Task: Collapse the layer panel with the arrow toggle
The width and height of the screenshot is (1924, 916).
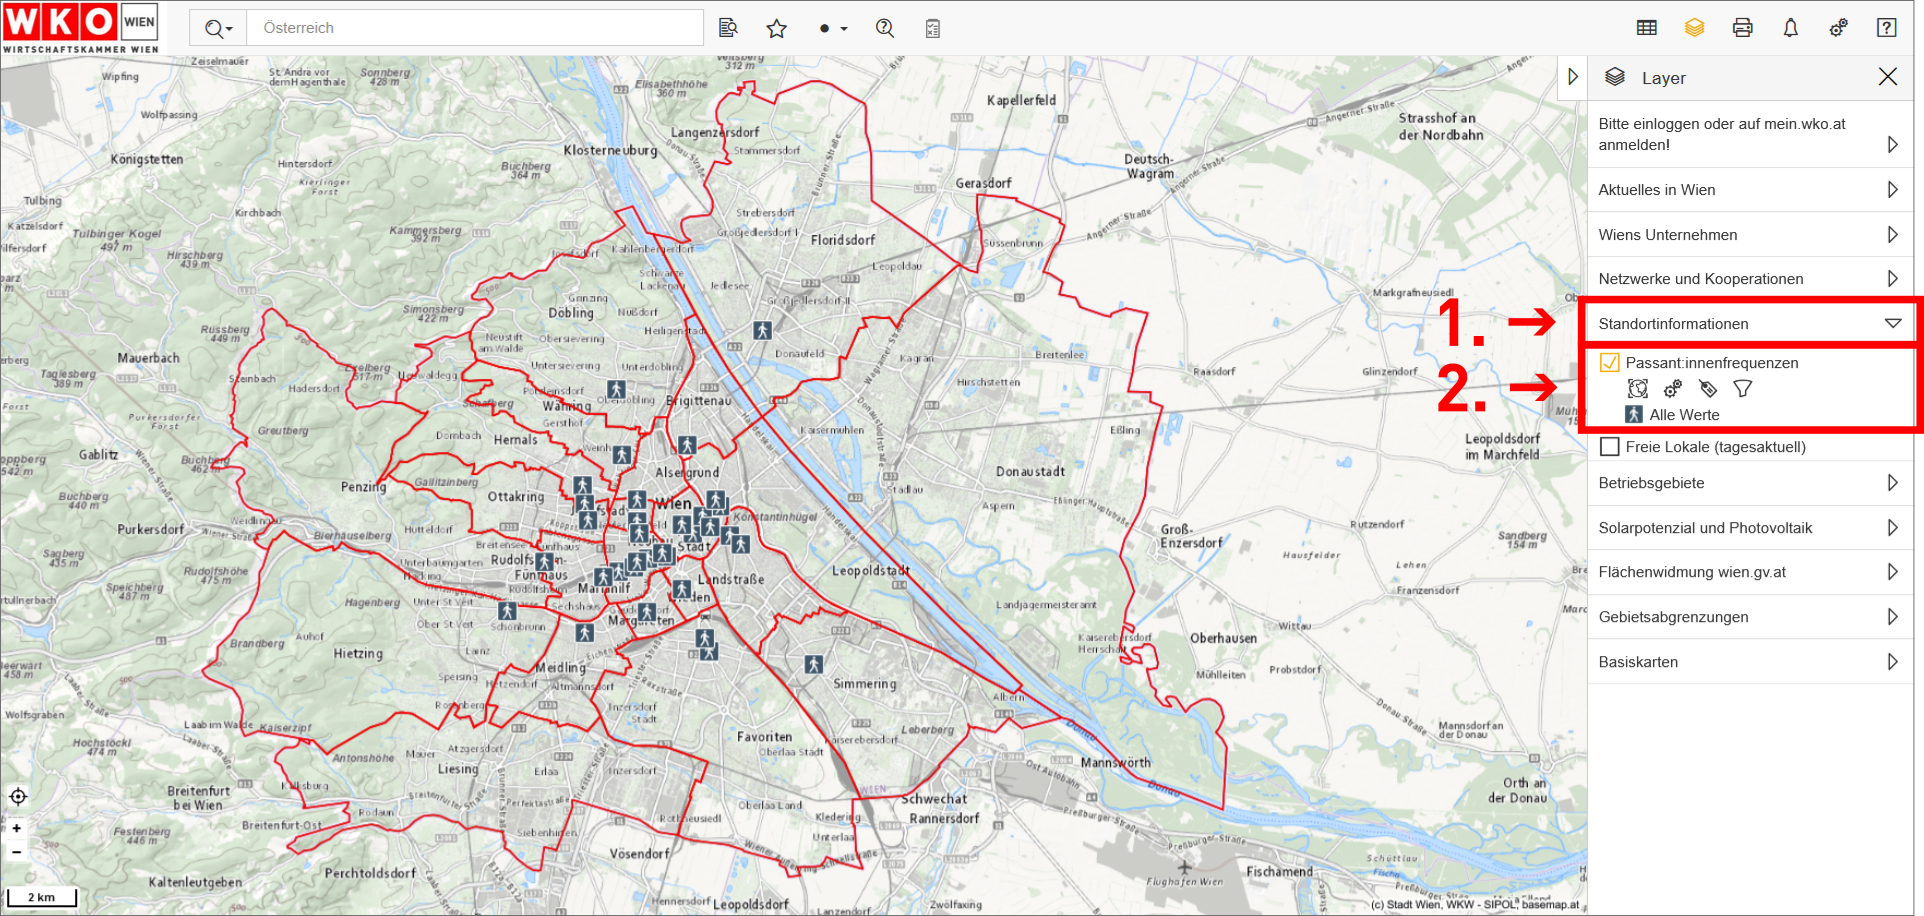Action: (x=1572, y=77)
